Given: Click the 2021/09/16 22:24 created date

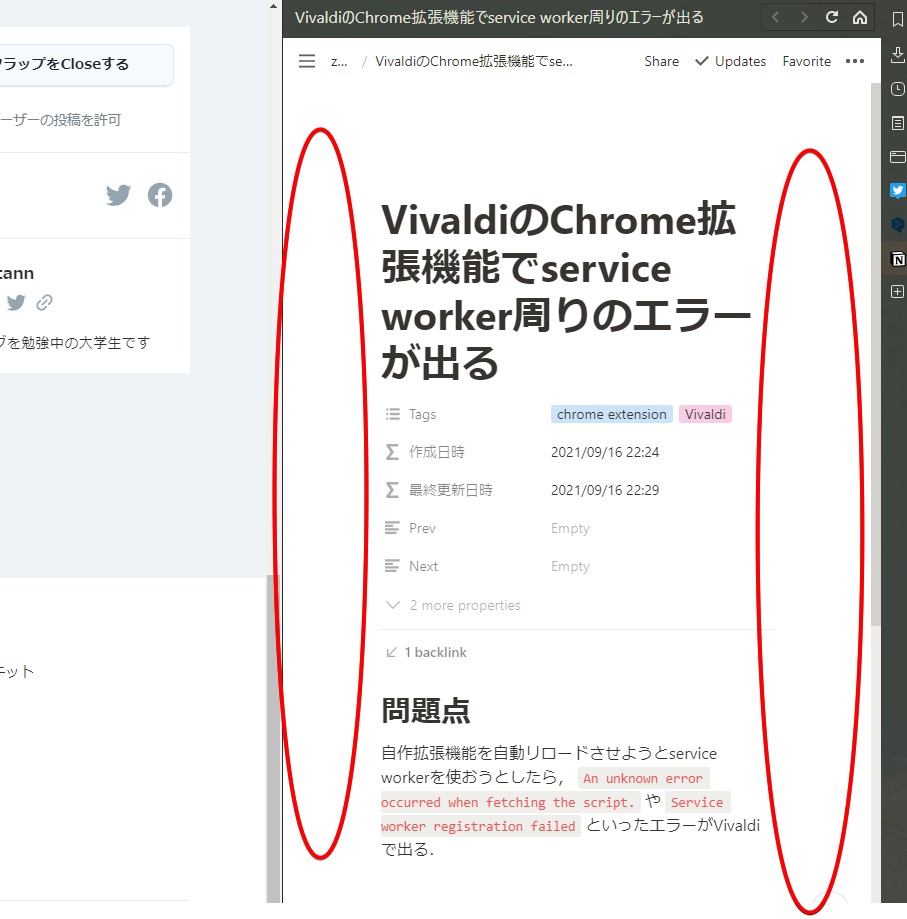Looking at the screenshot, I should pyautogui.click(x=605, y=452).
